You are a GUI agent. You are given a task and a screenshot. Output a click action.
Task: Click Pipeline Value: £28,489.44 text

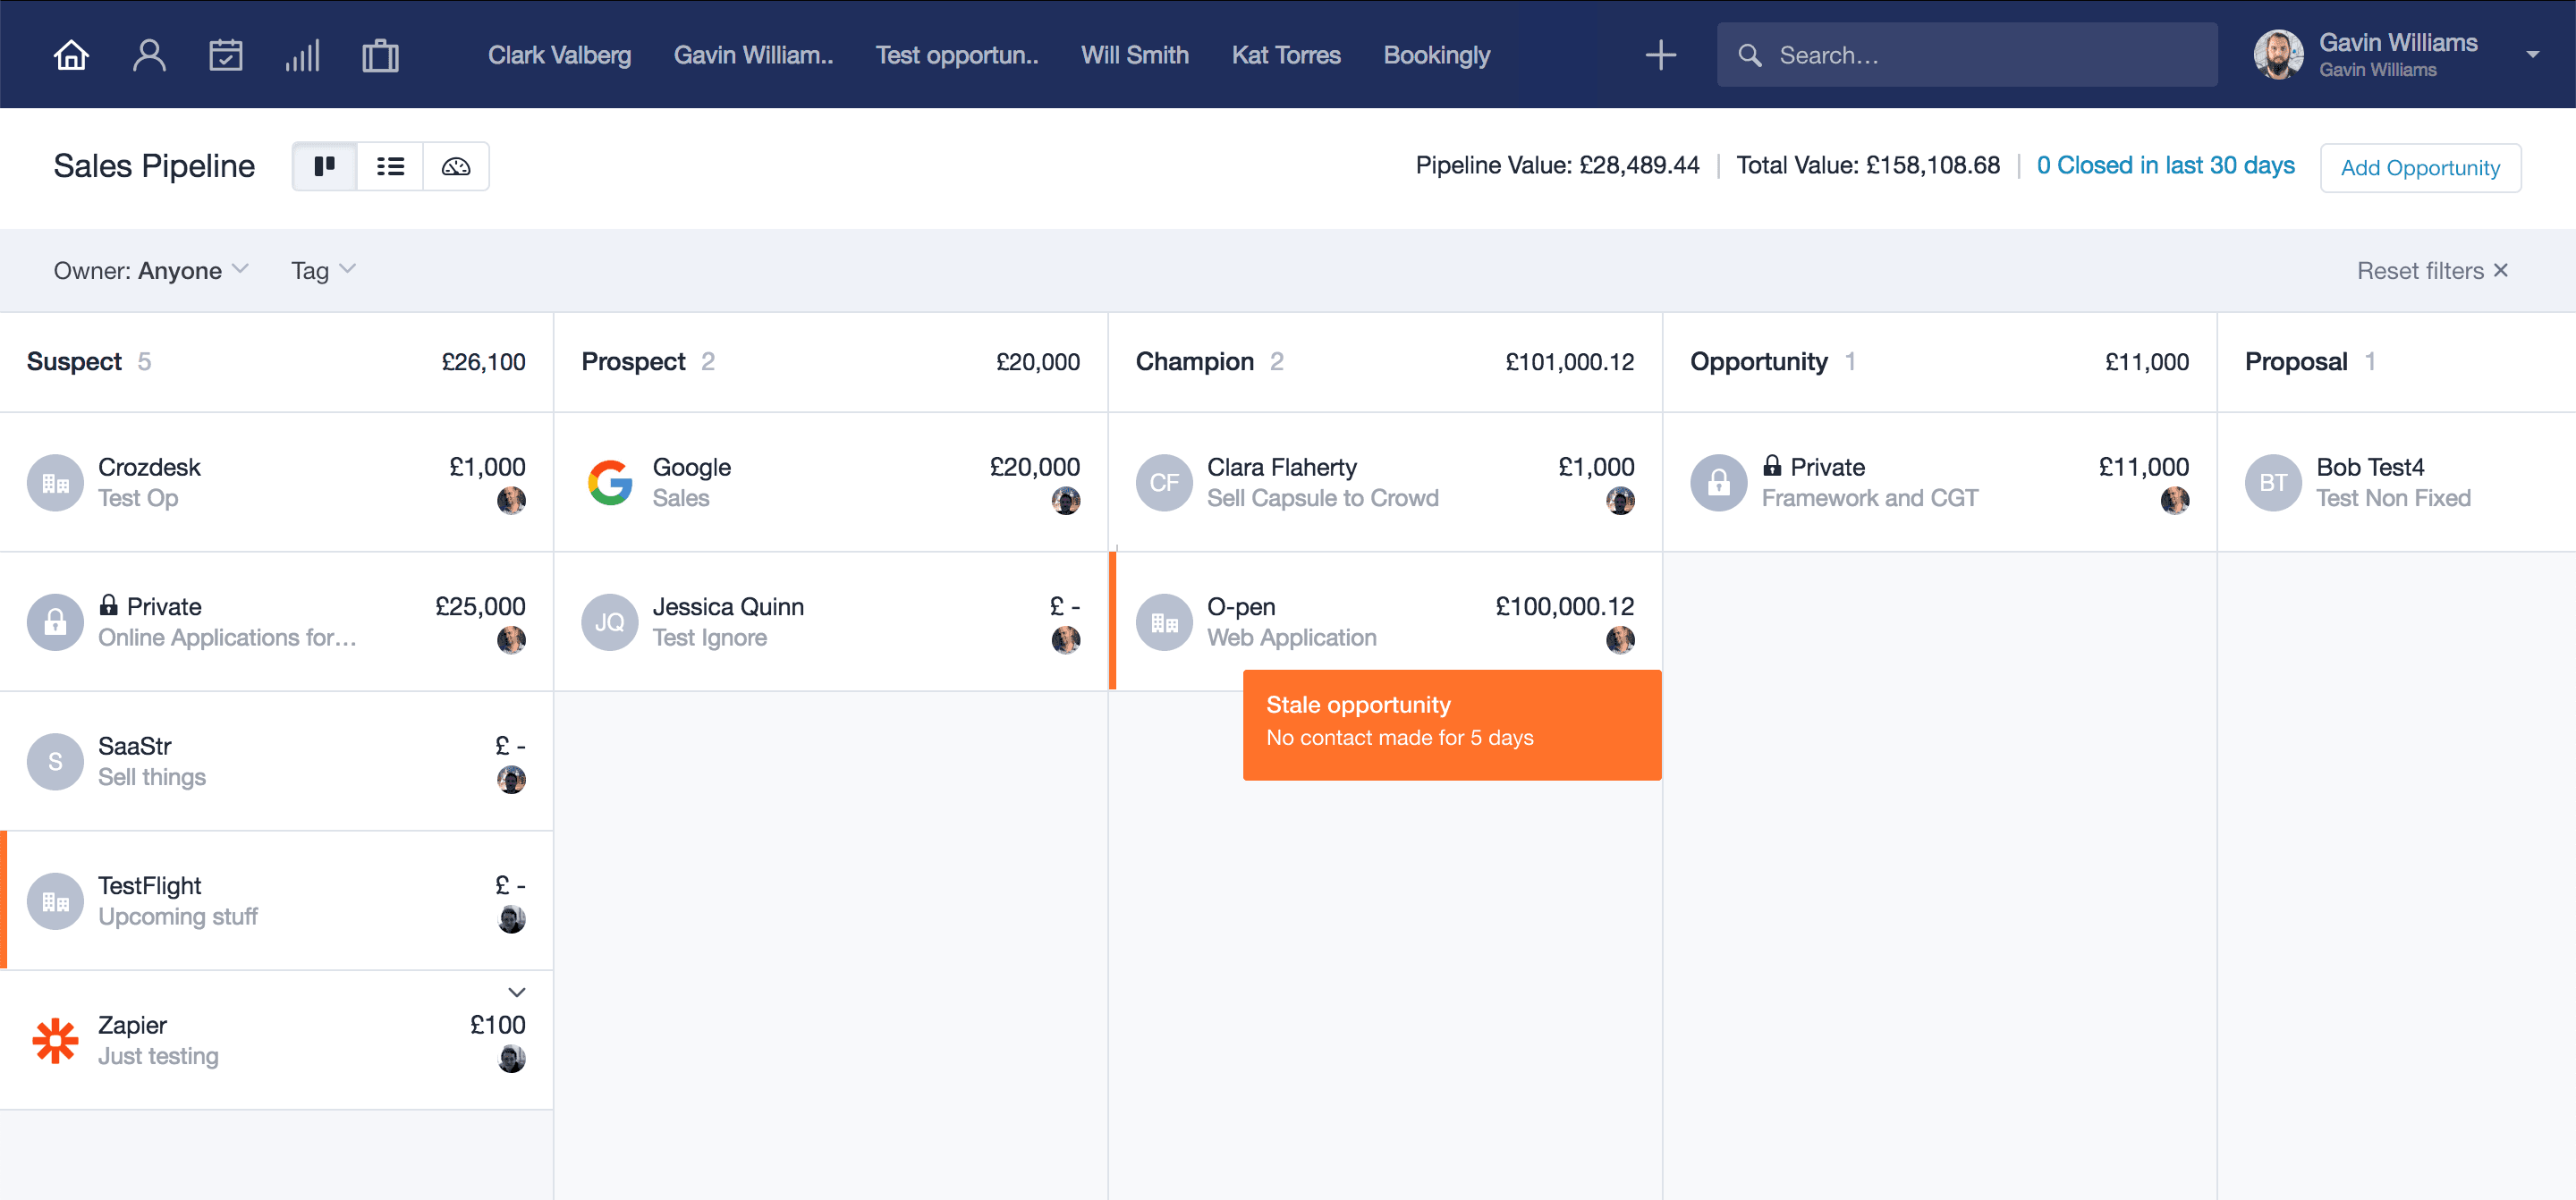pos(1557,165)
